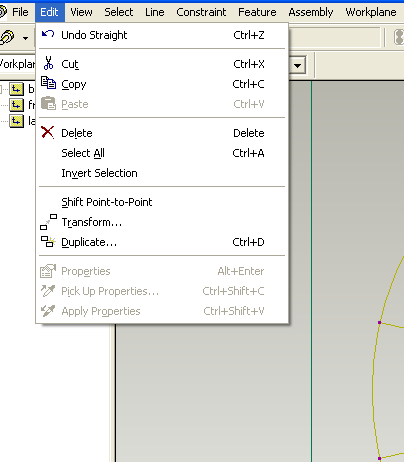Viewport: 404px width, 462px height.
Task: Select the second workplane tree icon
Action: (16, 105)
